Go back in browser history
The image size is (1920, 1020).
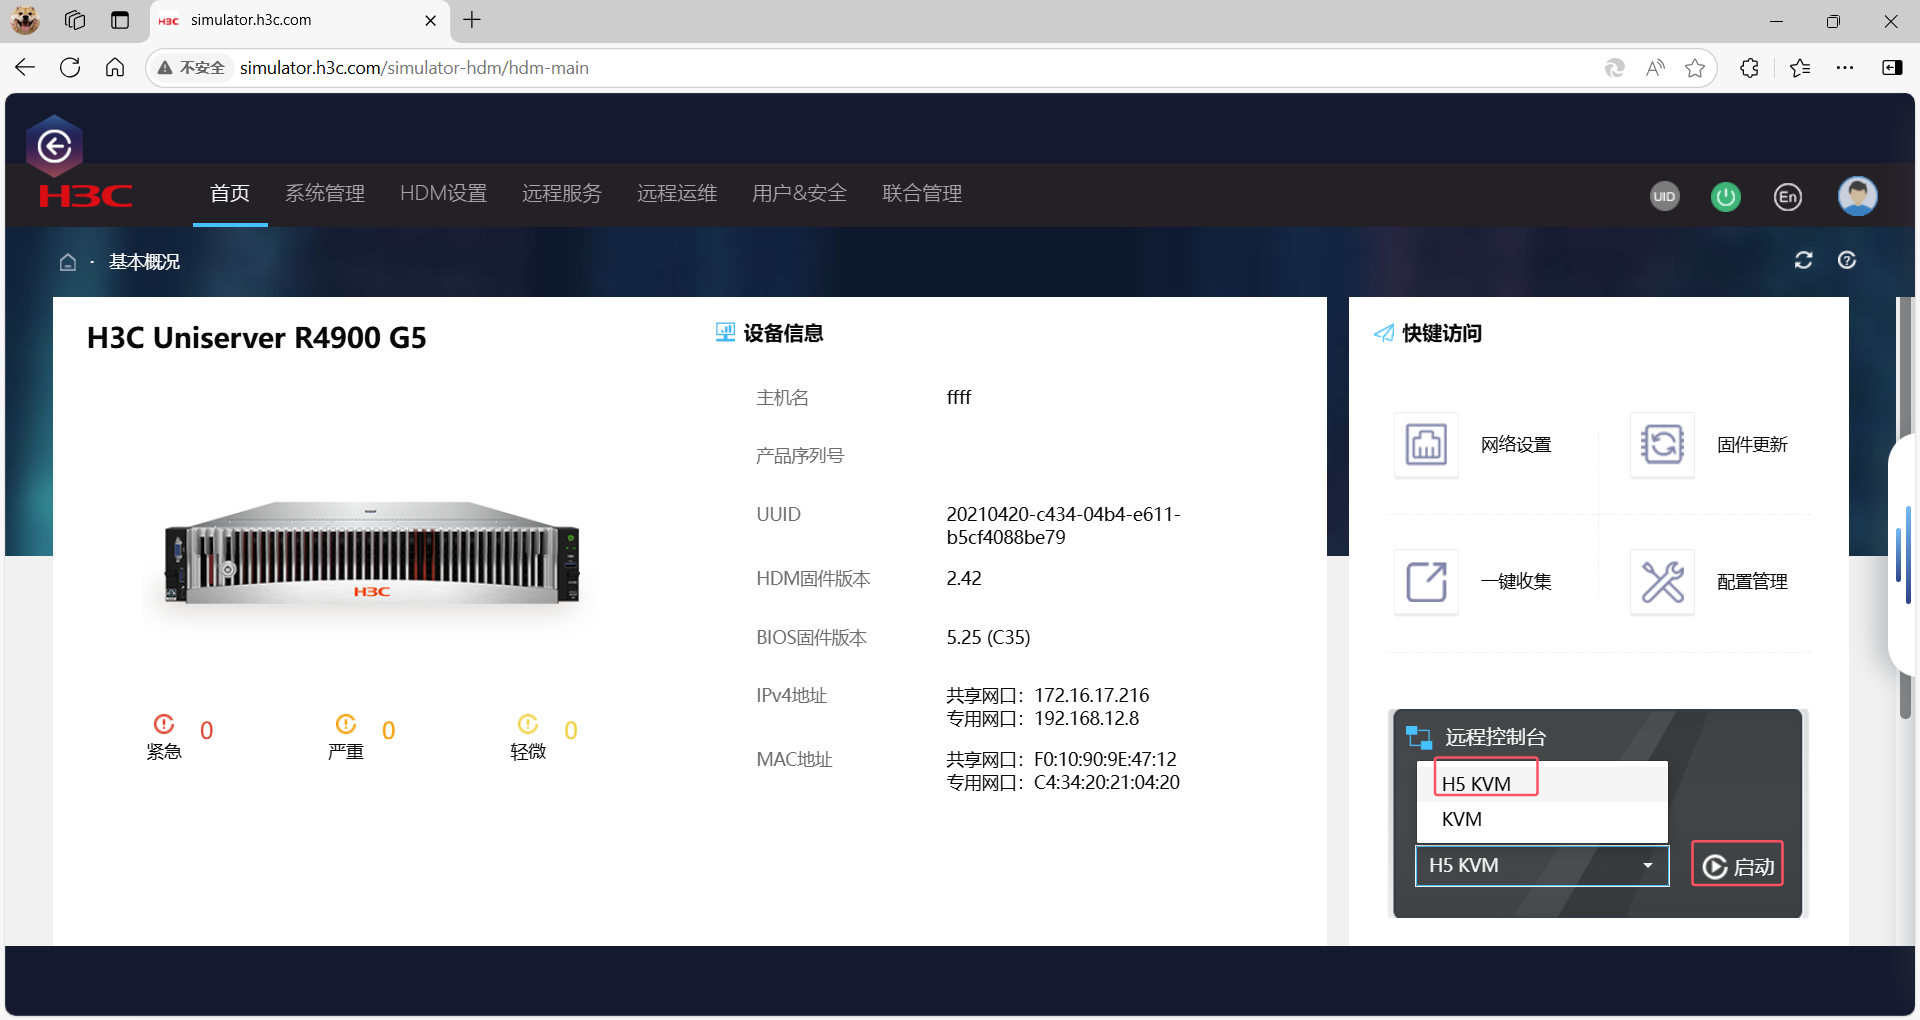[25, 68]
